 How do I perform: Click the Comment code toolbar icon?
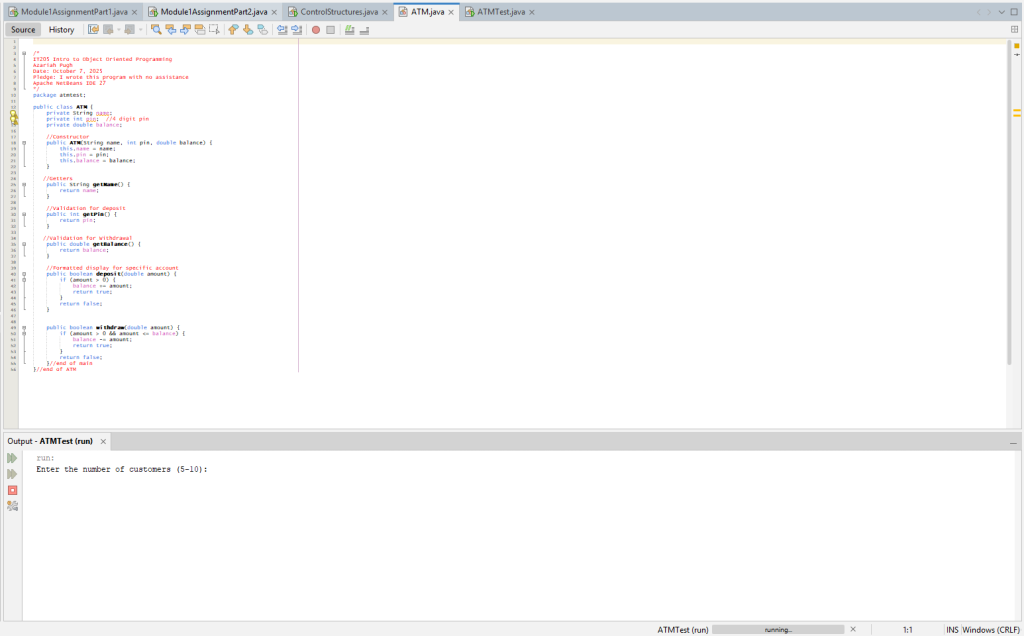click(x=349, y=30)
